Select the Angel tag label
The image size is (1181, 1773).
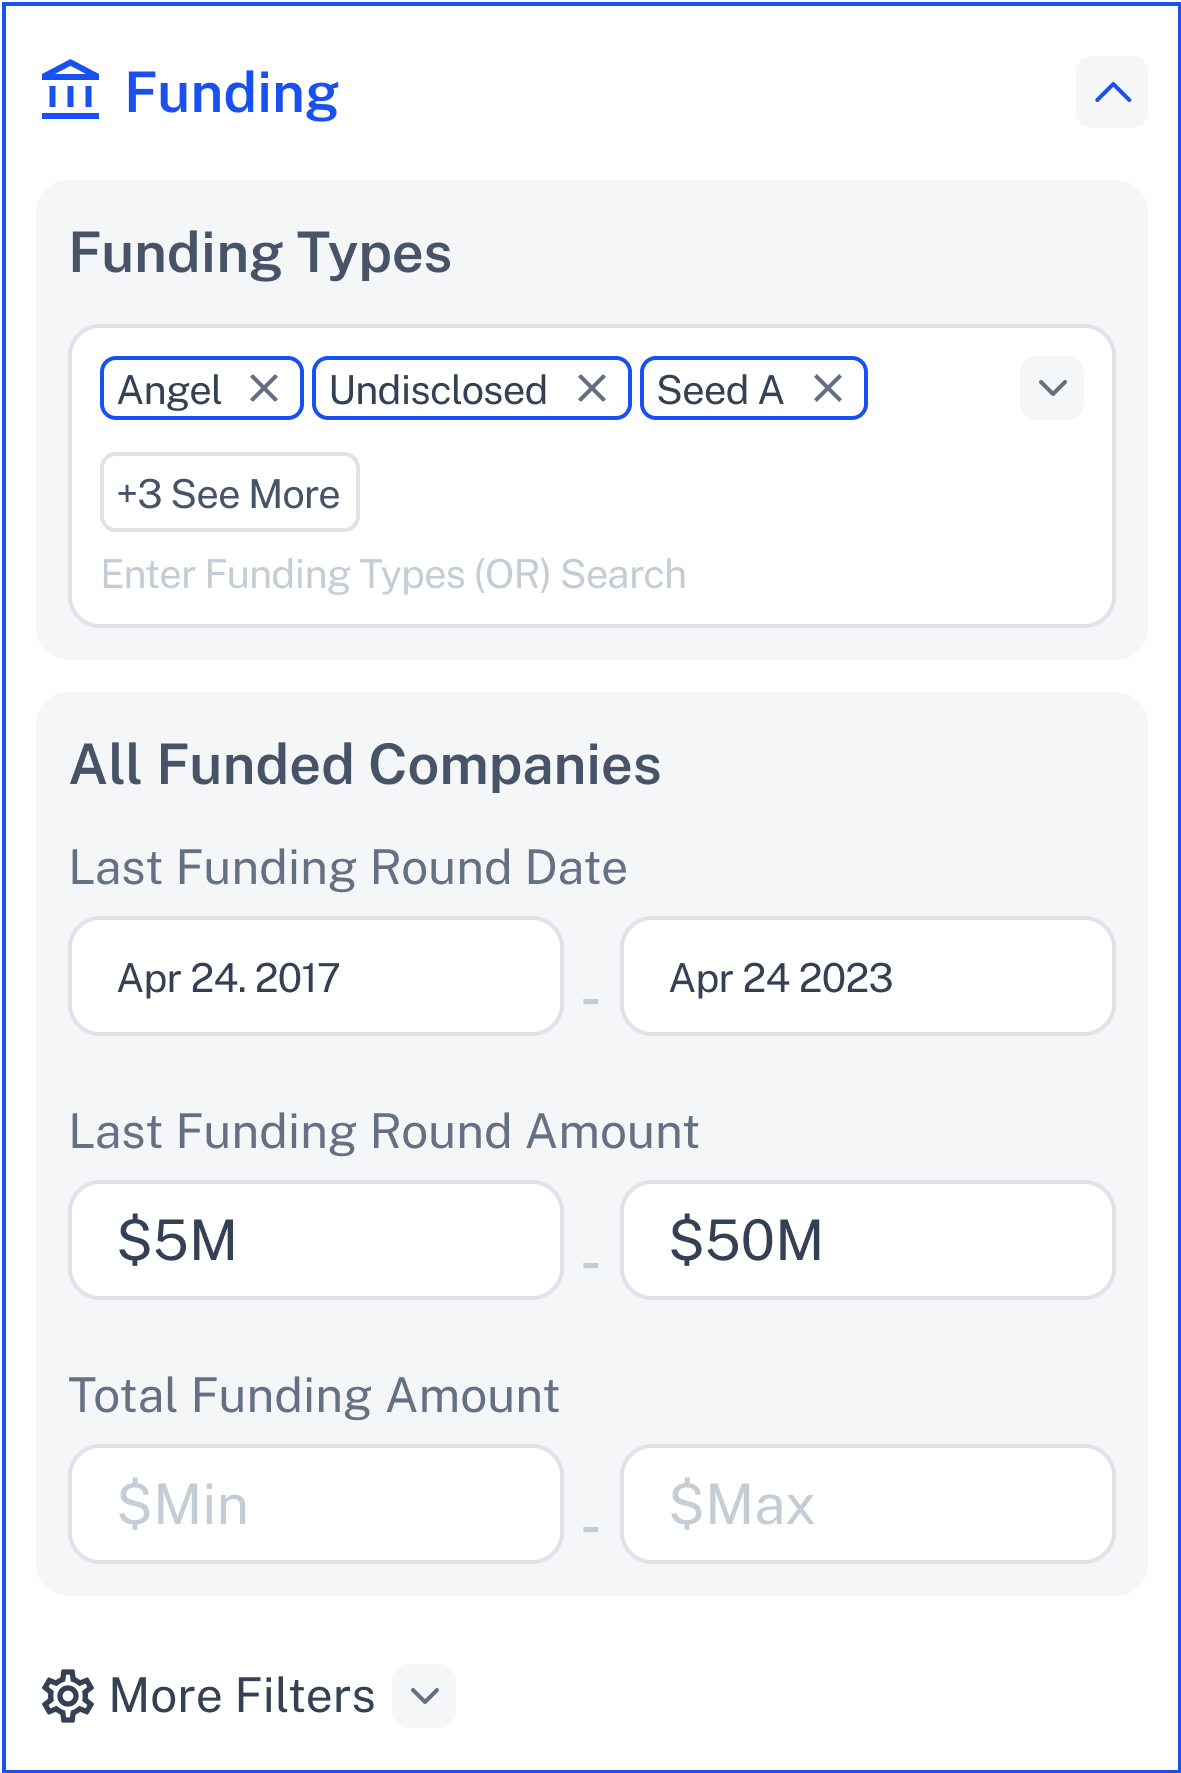pyautogui.click(x=170, y=390)
